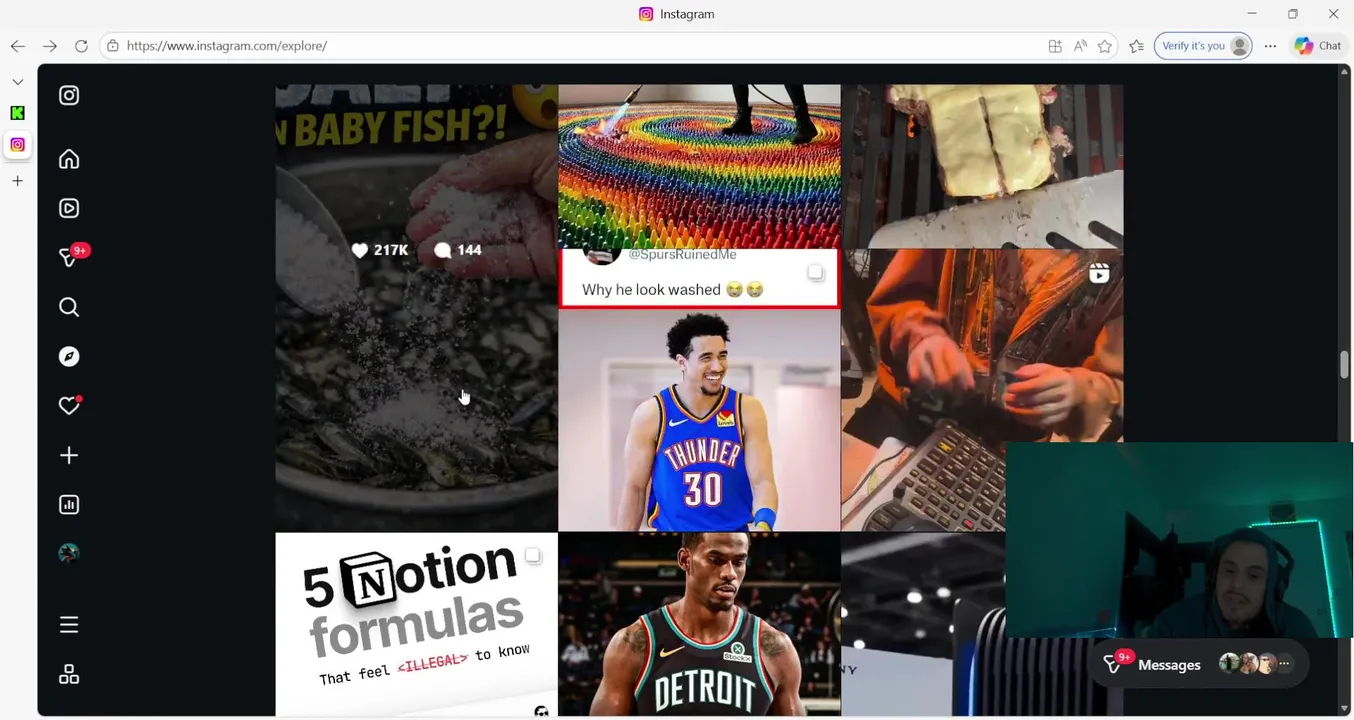
Task: Open the sidebar Search panel
Action: (69, 307)
